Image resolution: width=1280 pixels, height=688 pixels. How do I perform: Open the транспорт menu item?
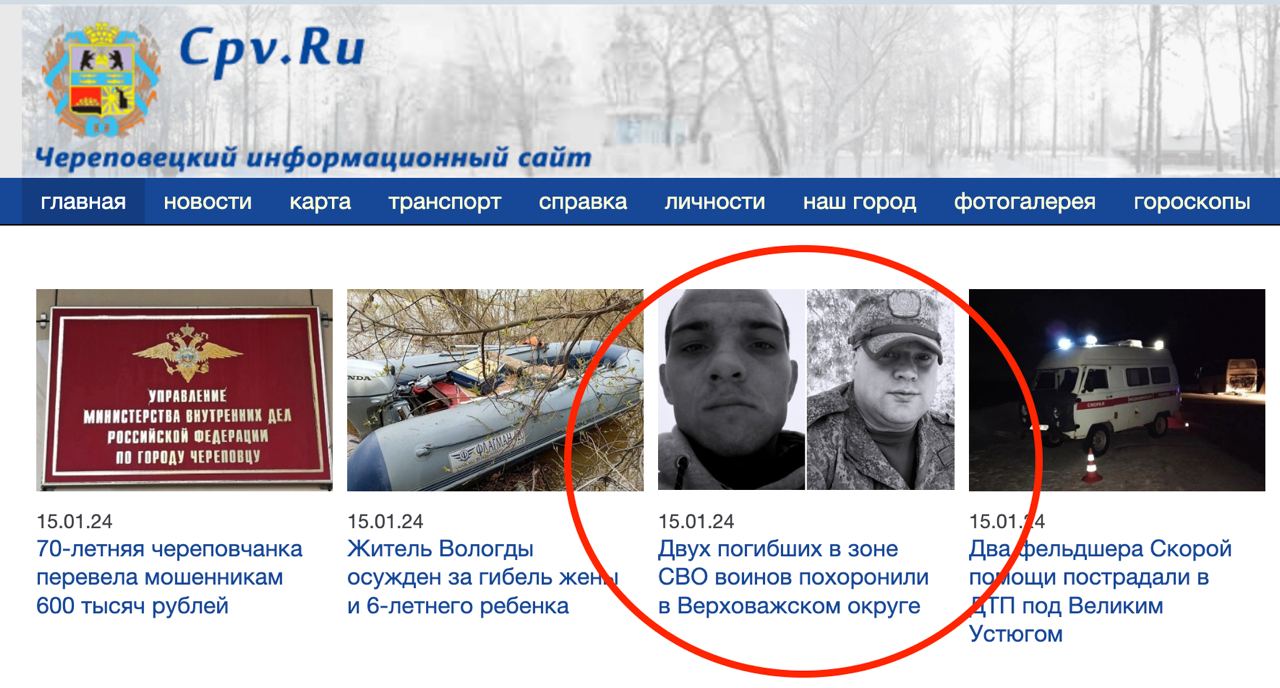coord(445,202)
